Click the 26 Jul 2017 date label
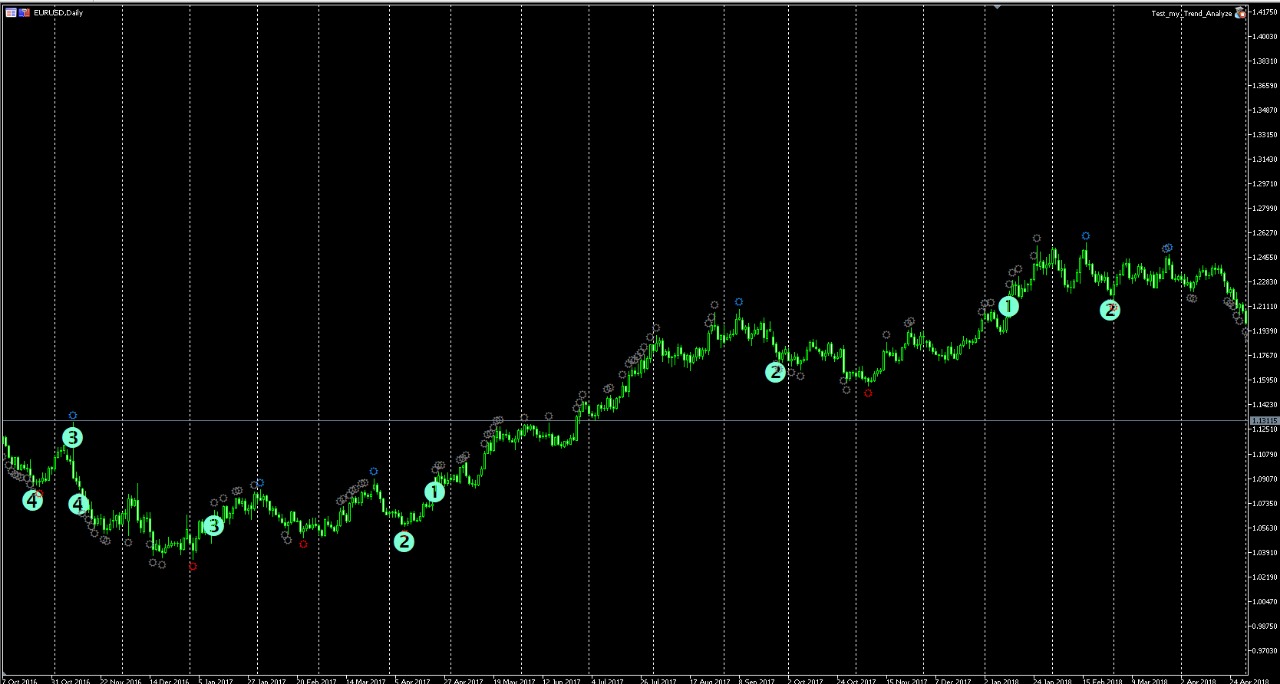The image size is (1280, 684). pos(658,680)
